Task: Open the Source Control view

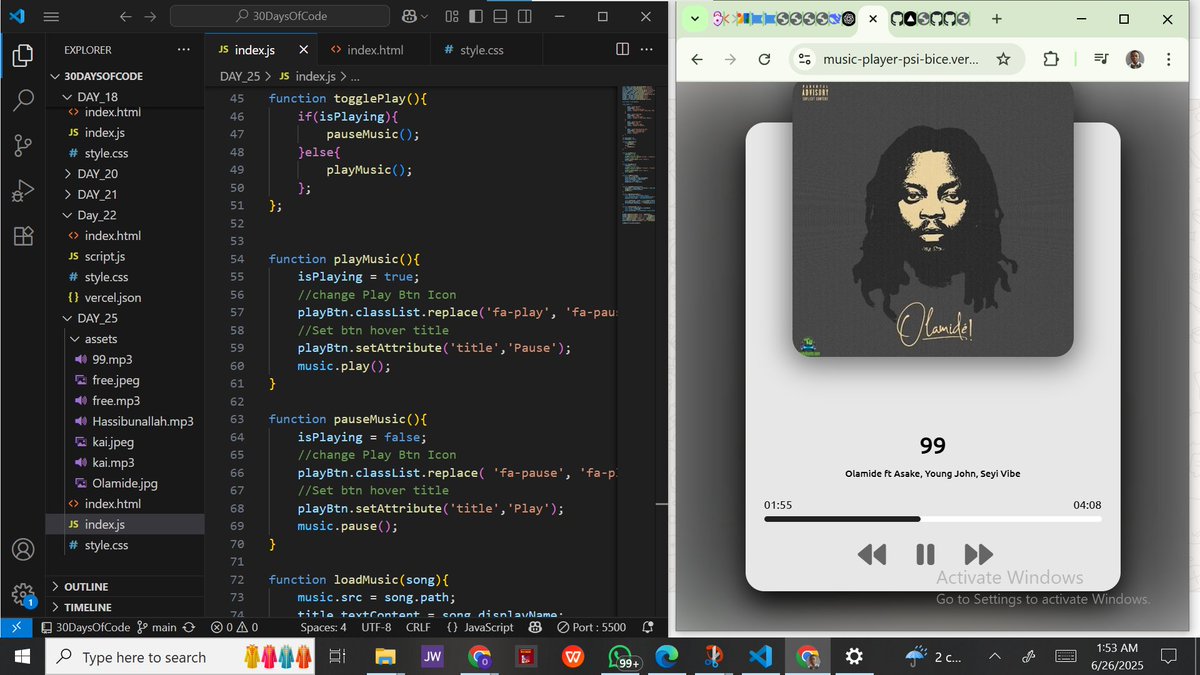Action: [23, 146]
